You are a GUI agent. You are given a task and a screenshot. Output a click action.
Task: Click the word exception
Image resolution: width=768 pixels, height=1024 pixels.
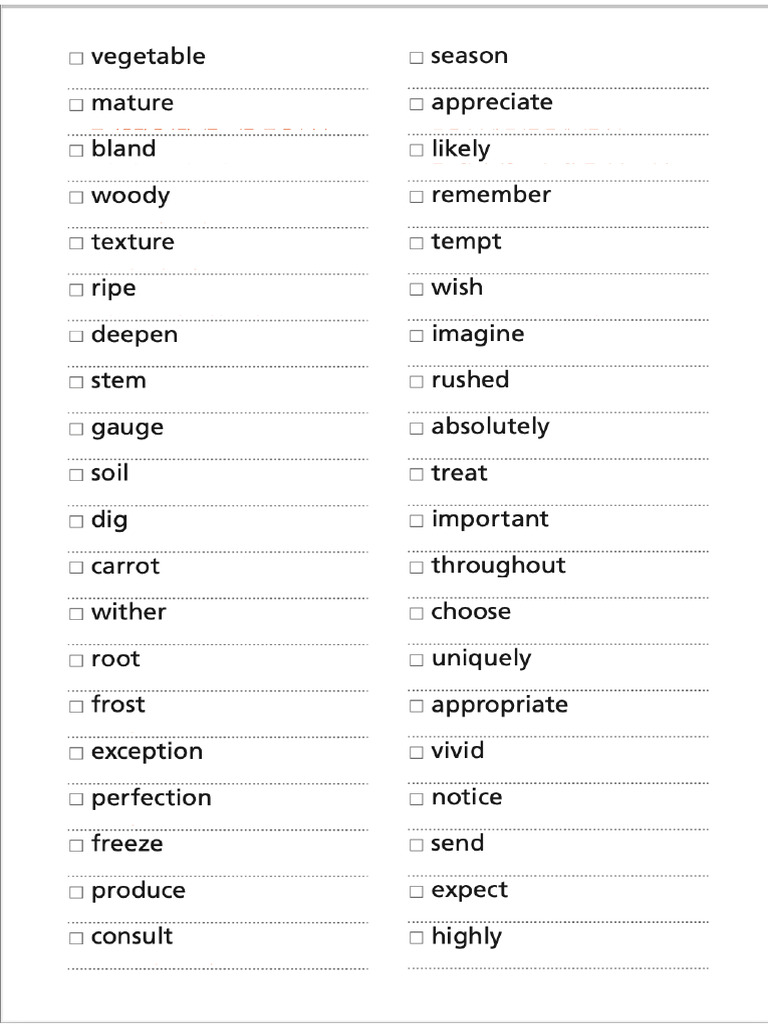coord(147,752)
